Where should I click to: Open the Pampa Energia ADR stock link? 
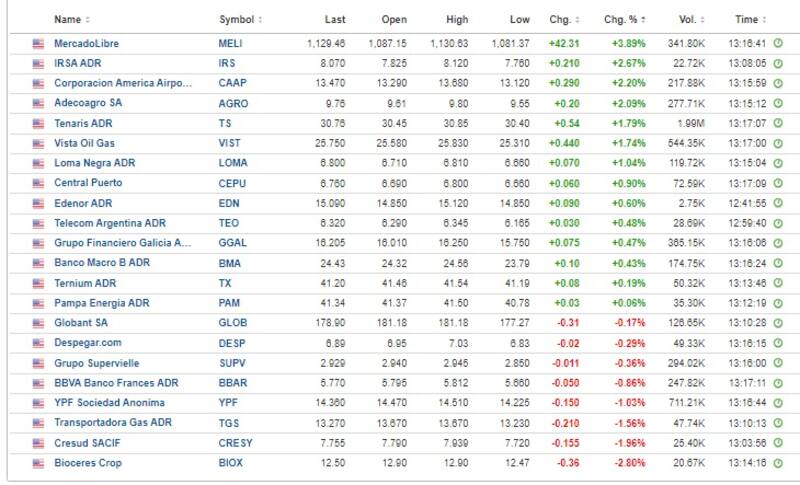coord(101,303)
